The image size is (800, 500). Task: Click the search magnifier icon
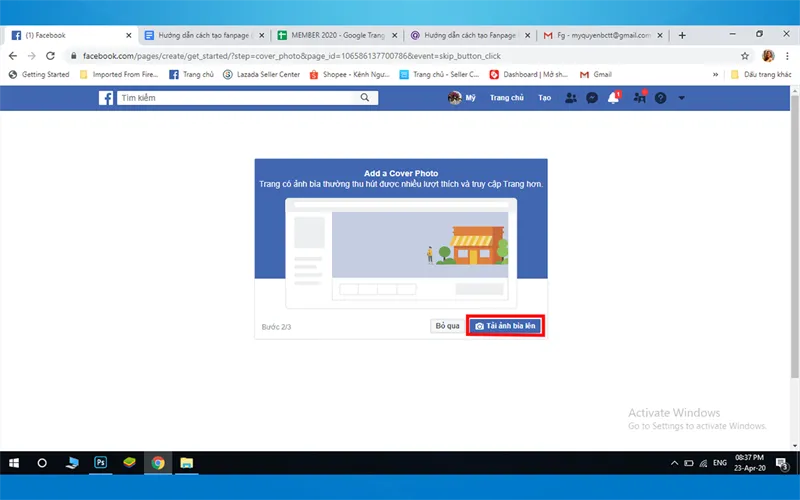[x=368, y=98]
